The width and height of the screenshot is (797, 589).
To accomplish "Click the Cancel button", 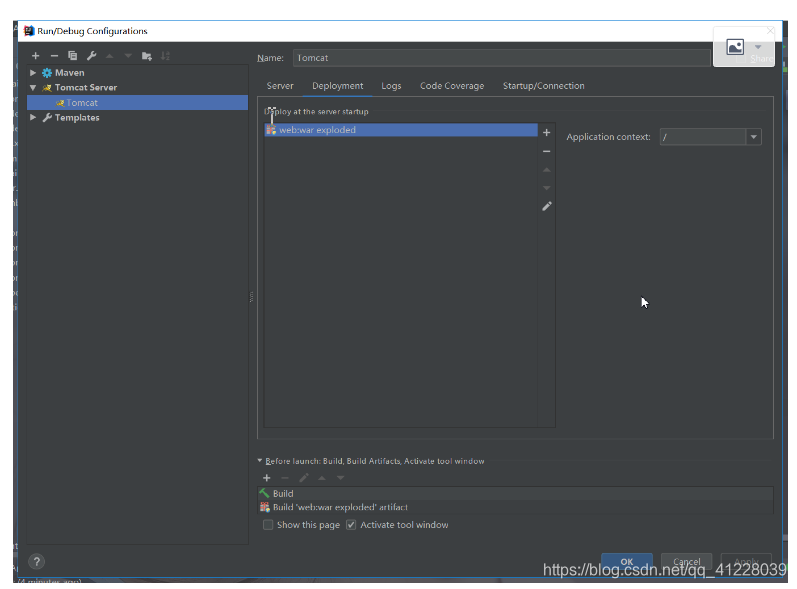I will tap(687, 562).
